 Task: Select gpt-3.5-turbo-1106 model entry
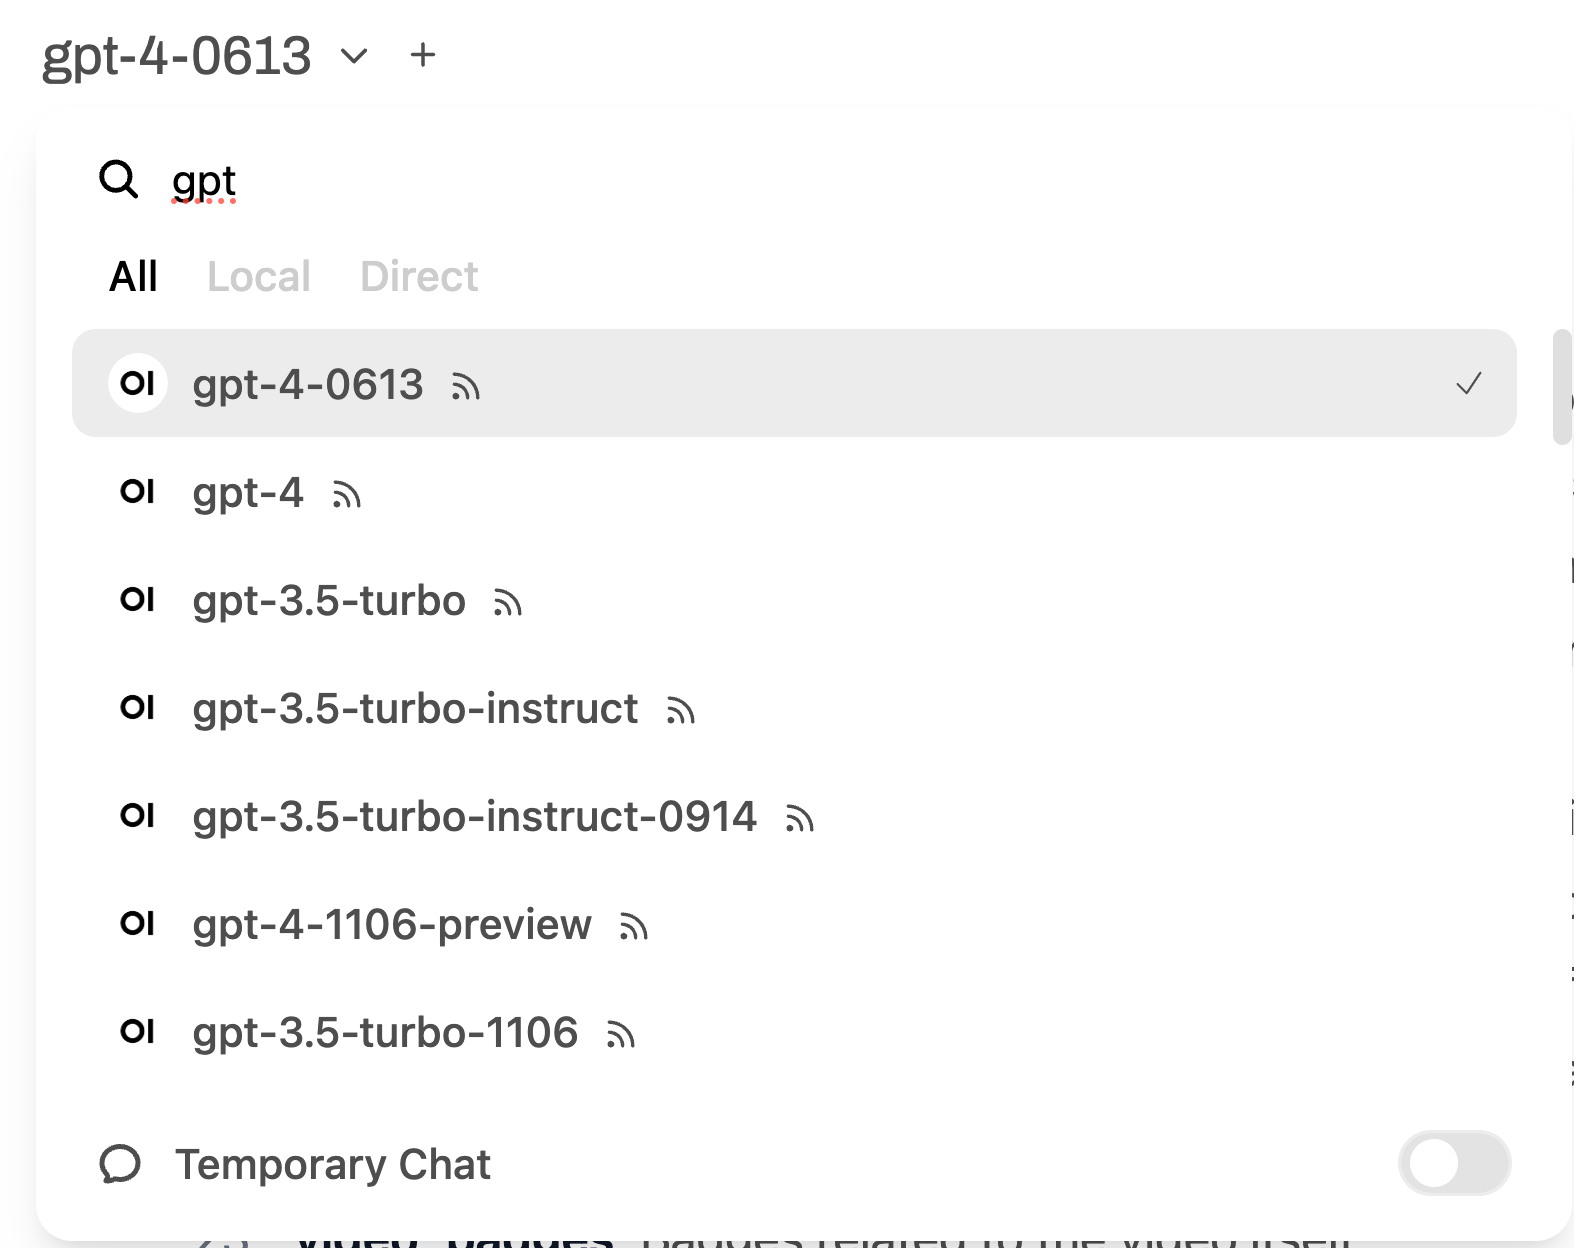pos(385,1032)
